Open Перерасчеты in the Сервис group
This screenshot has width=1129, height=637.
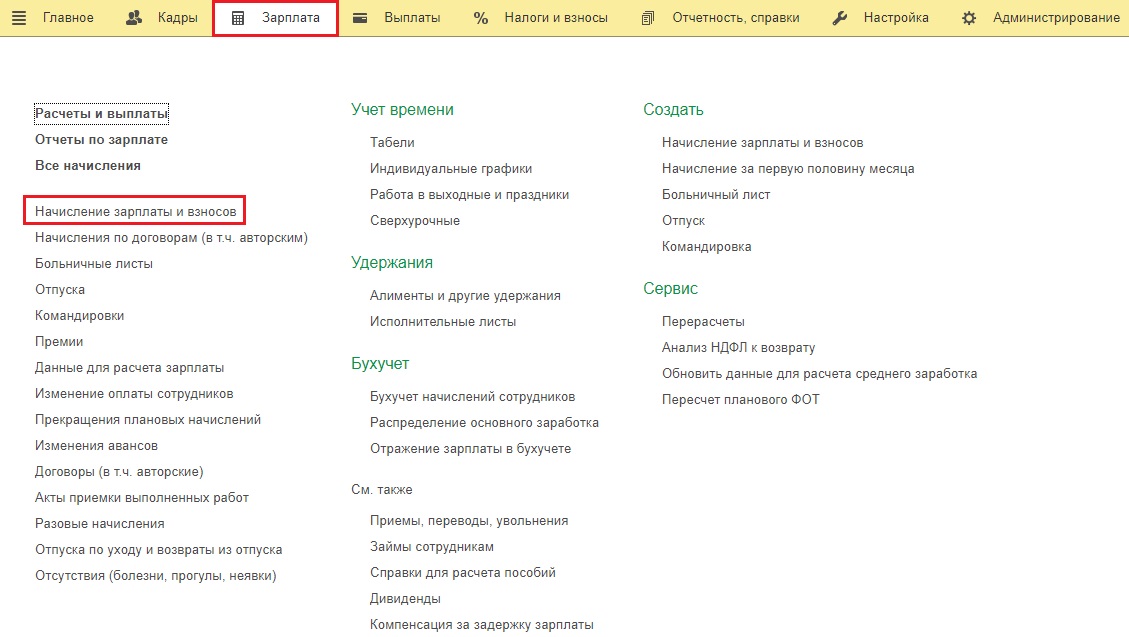tap(703, 322)
